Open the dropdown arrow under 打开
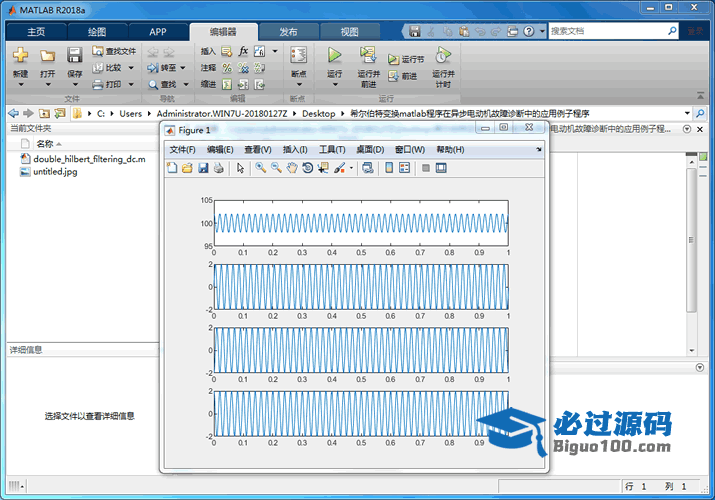Viewport: 715px width, 500px height. coord(48,85)
